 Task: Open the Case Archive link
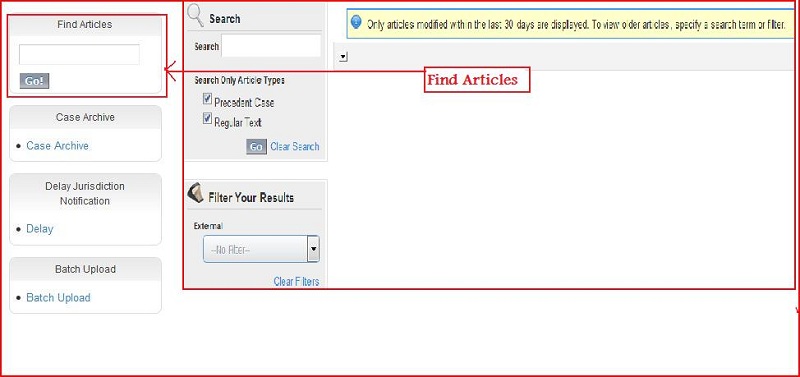[x=57, y=146]
